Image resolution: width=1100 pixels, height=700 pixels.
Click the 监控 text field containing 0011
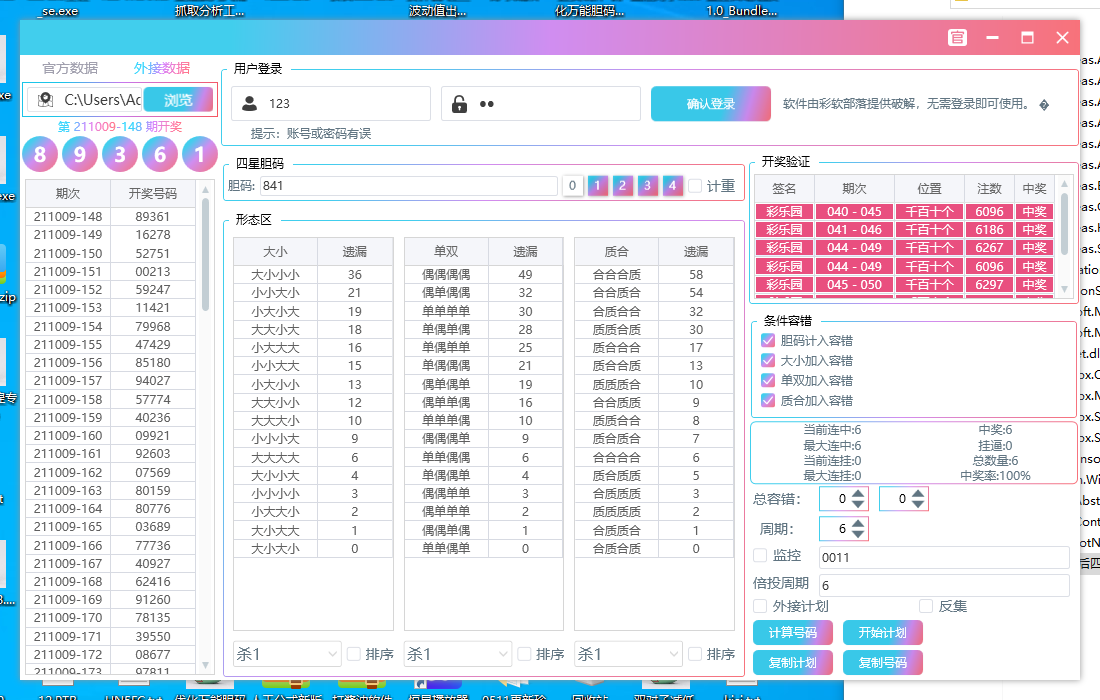tap(944, 557)
